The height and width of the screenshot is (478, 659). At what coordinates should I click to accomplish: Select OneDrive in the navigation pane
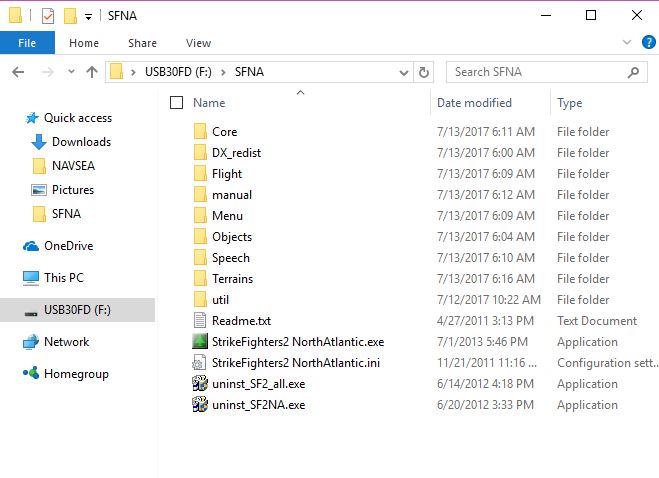click(x=69, y=246)
